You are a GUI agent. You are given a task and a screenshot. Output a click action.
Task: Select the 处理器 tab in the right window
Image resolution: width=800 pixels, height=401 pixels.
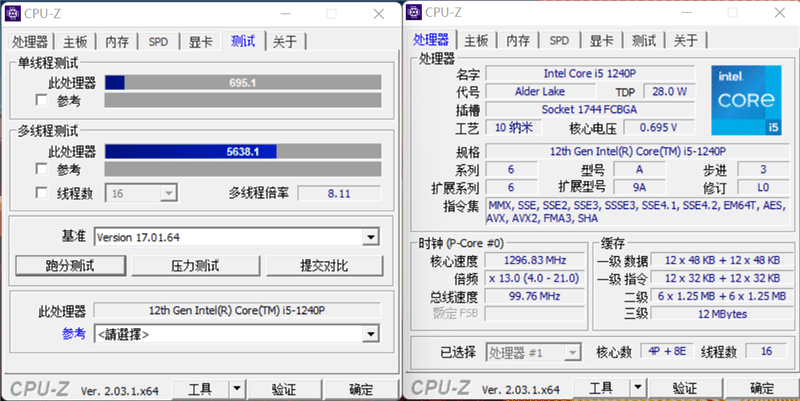pyautogui.click(x=431, y=39)
